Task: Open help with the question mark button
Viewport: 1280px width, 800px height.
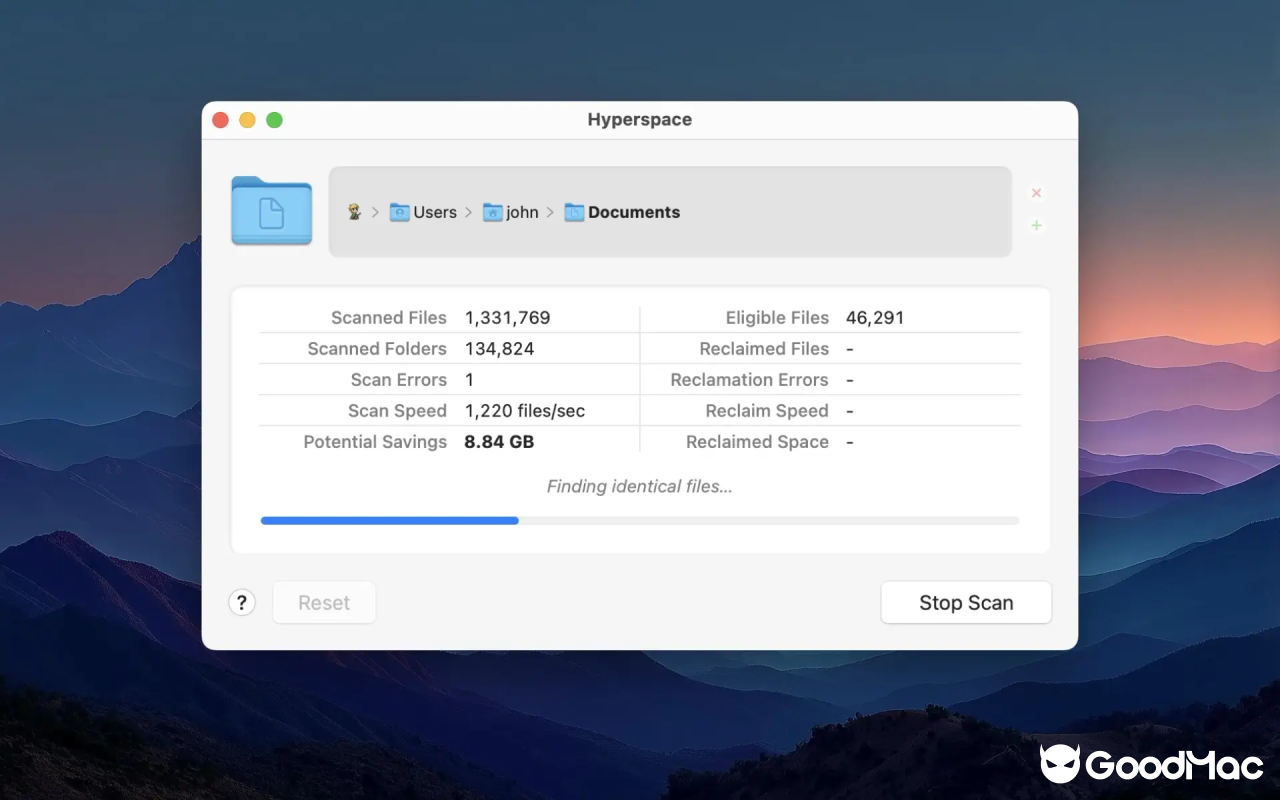Action: [x=242, y=602]
